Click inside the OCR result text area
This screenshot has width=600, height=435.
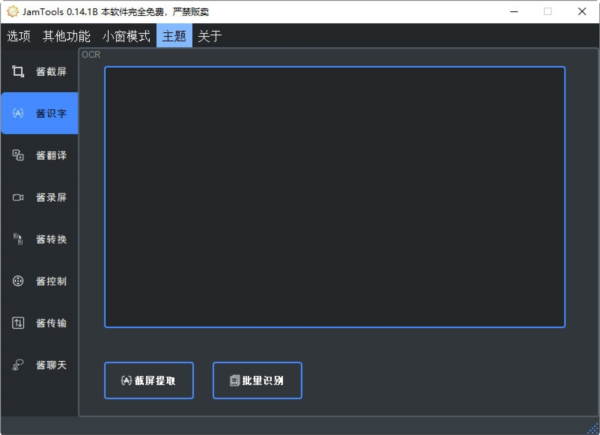(335, 197)
